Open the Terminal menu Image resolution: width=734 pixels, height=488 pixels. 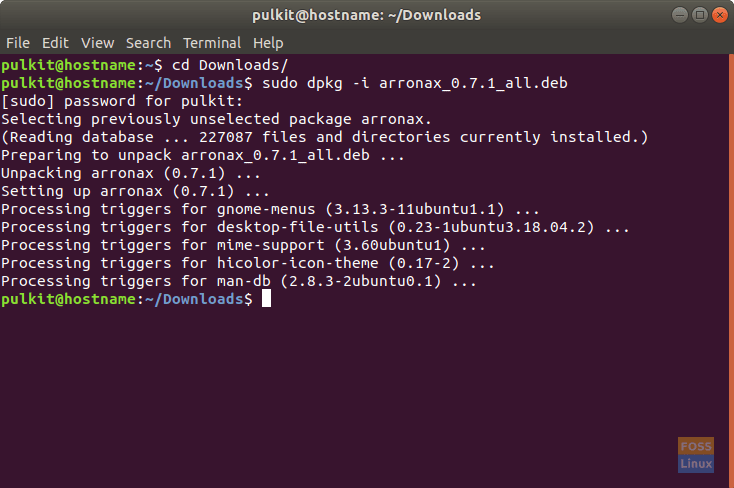[x=212, y=43]
